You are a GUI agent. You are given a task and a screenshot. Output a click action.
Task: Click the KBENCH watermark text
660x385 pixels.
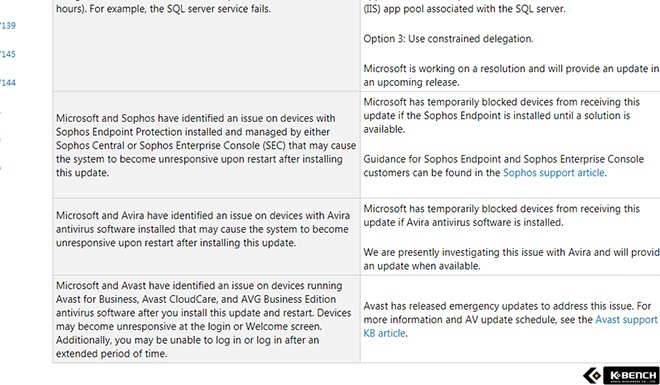631,375
